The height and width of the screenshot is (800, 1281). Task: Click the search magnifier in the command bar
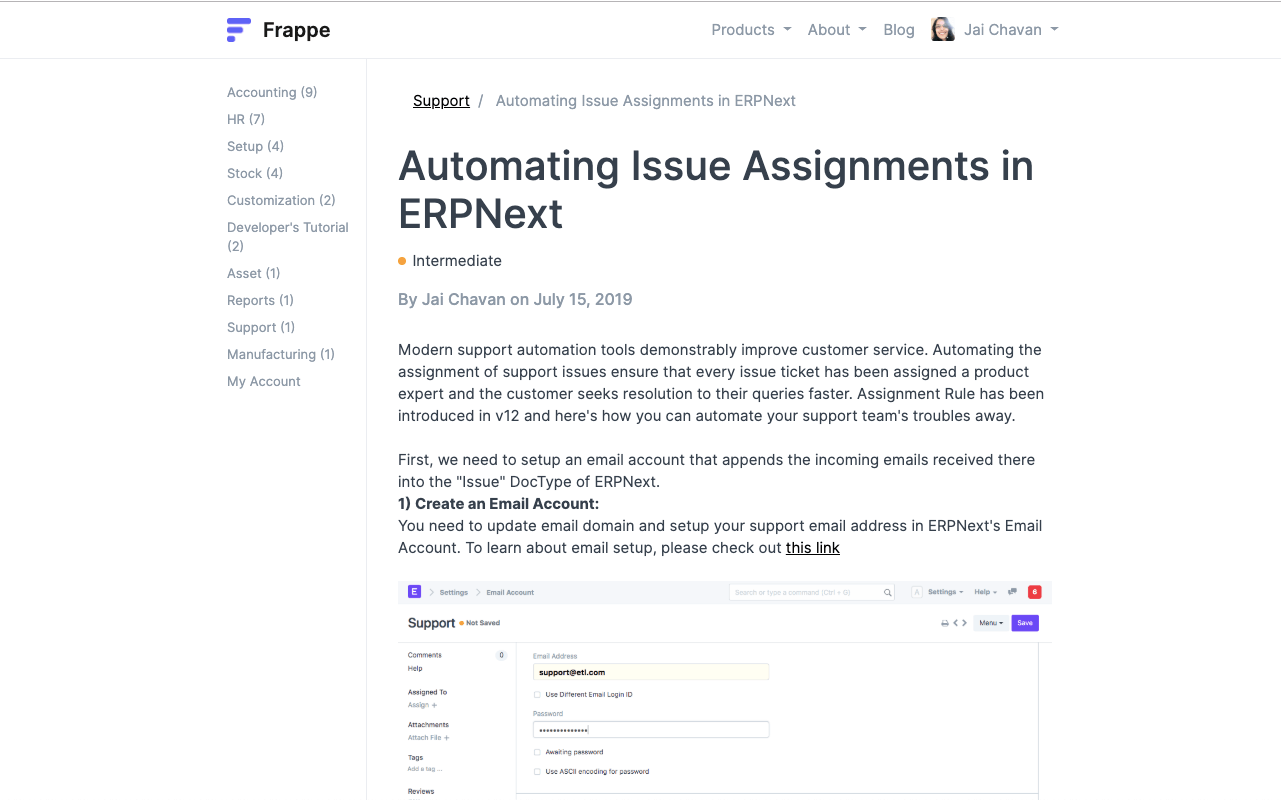(888, 592)
